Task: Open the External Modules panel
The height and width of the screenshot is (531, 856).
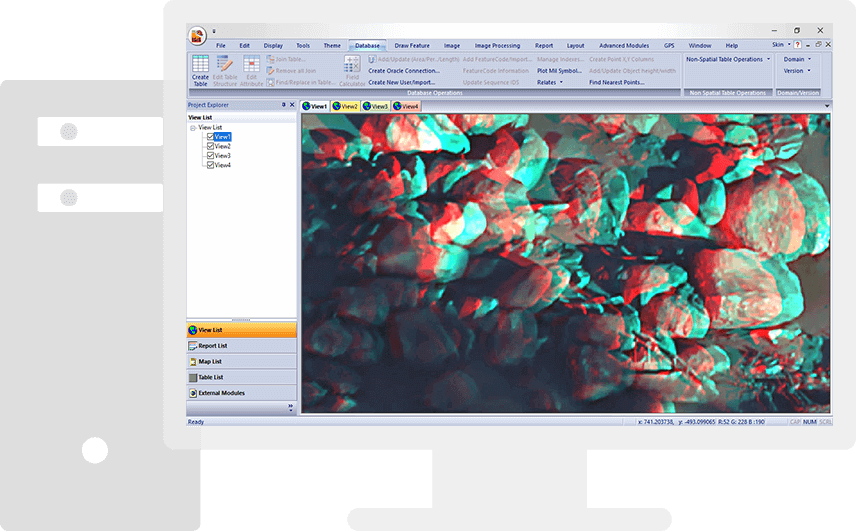Action: click(x=242, y=393)
